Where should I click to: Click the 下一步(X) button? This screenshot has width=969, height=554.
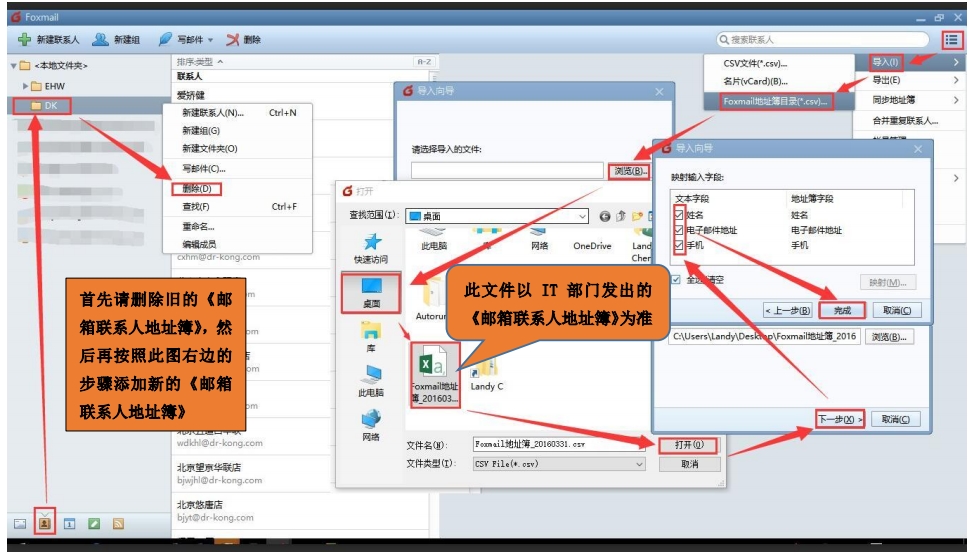tap(839, 419)
